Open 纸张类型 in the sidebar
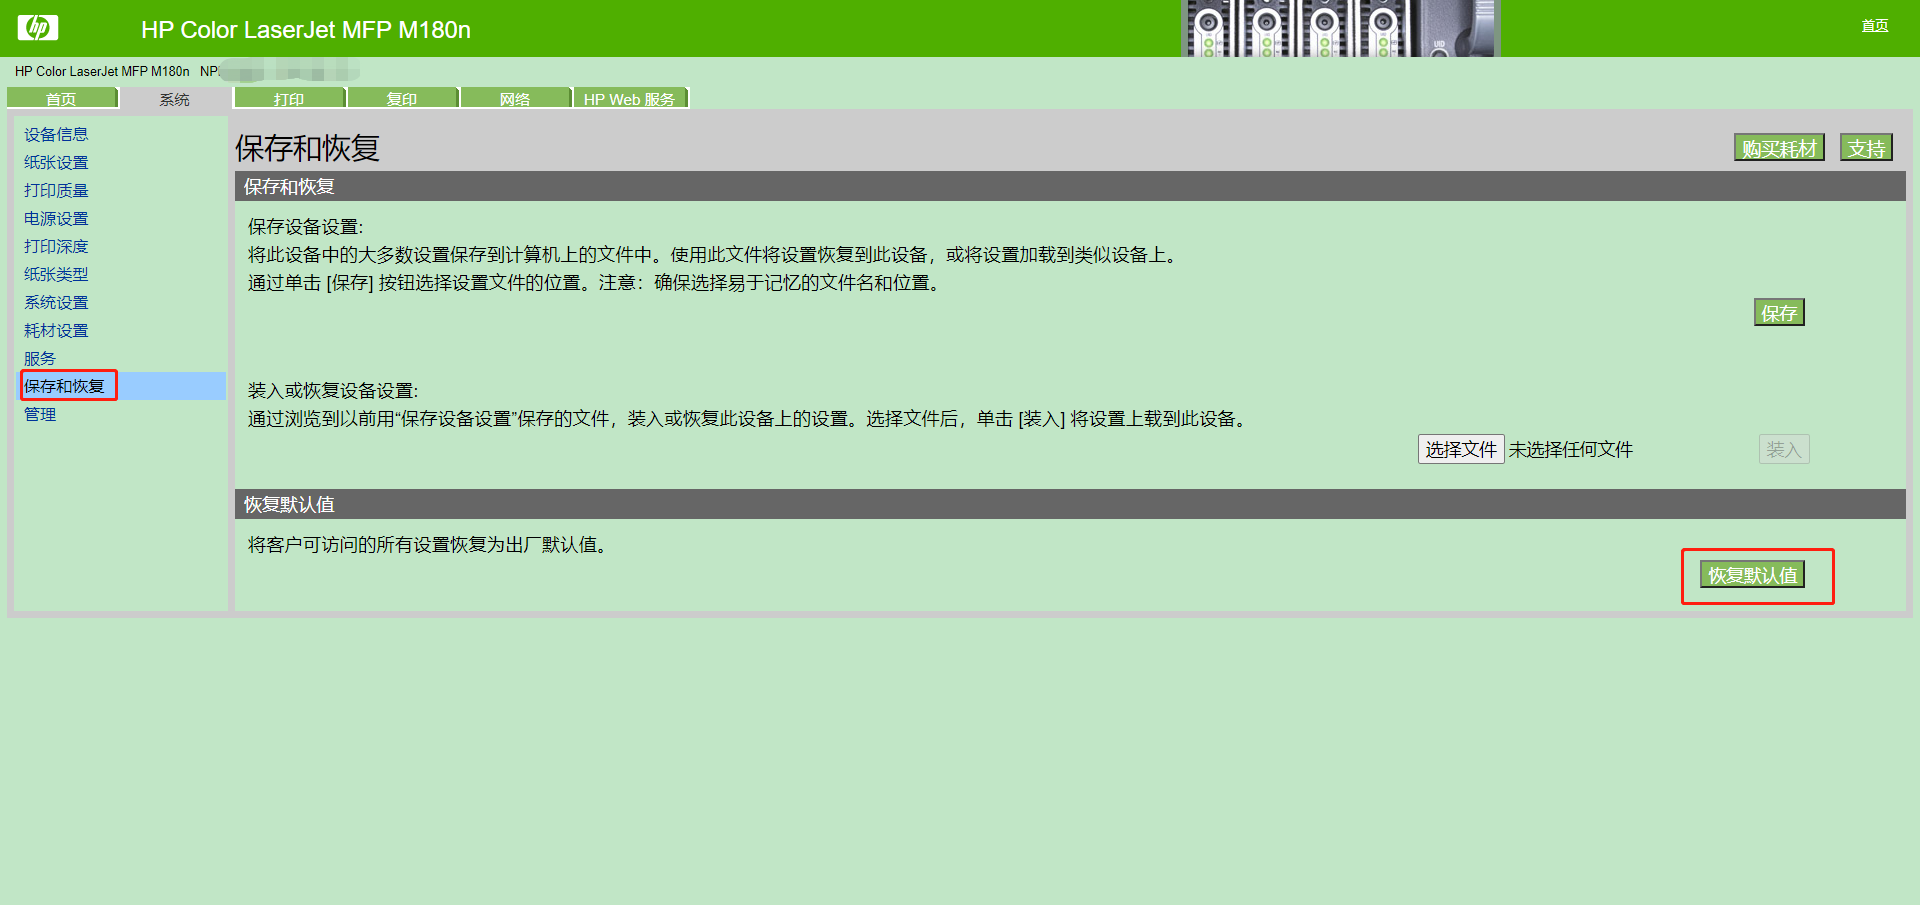Screen dimensions: 1920x905 (x=56, y=274)
